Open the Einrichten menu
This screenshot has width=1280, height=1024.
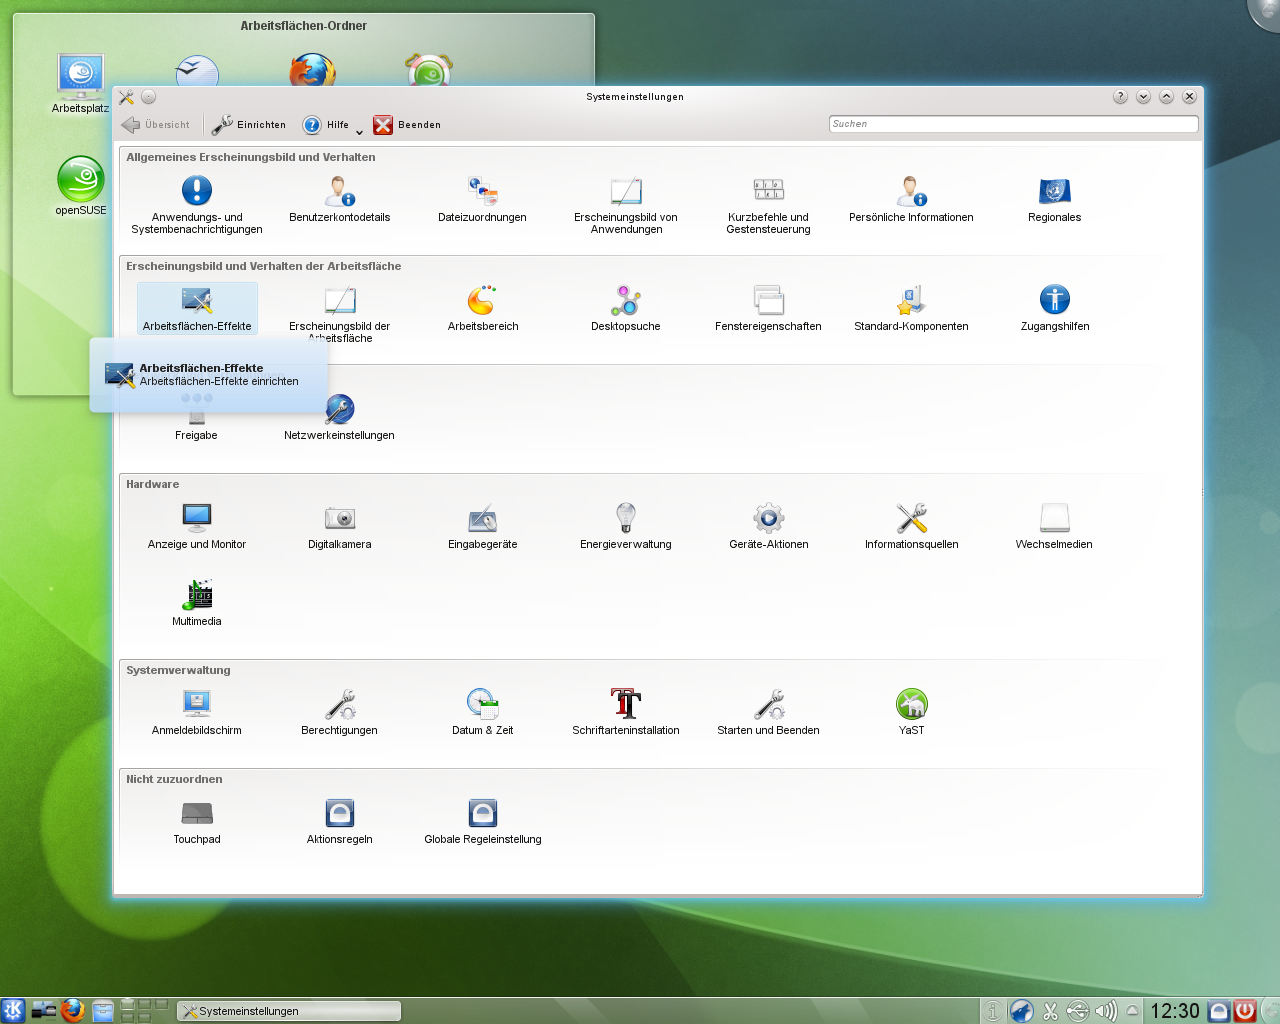249,124
